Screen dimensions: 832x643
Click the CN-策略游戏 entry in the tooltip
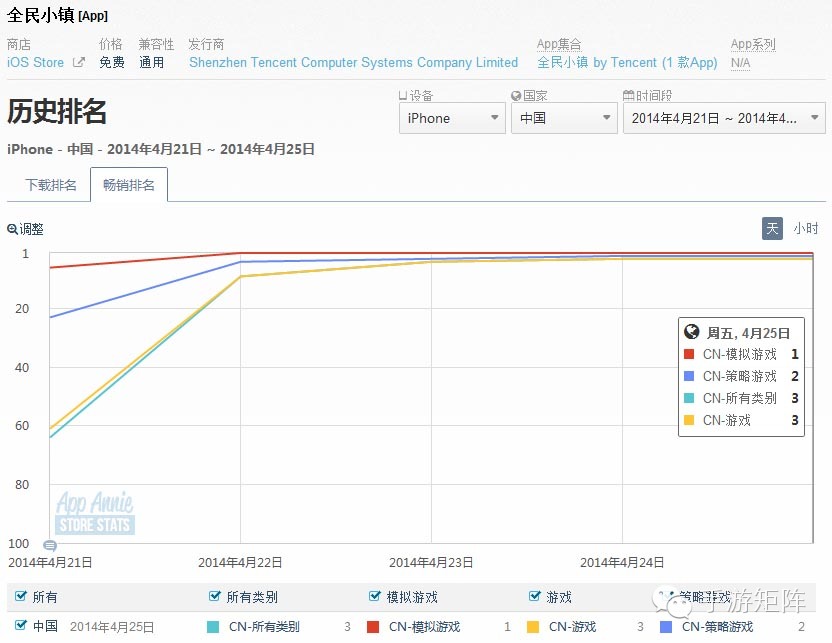pyautogui.click(x=740, y=376)
